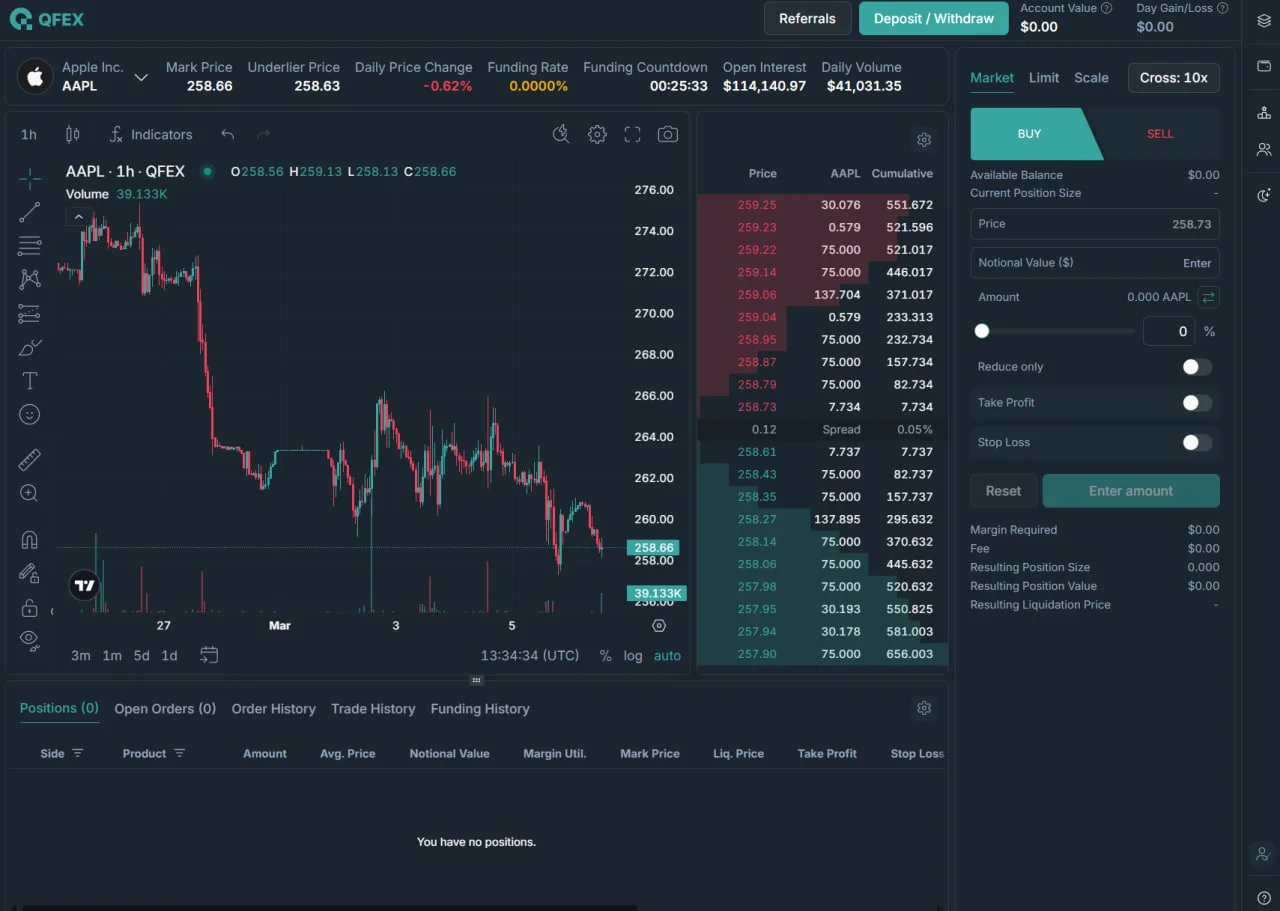Screen dimensions: 1280x911
Task: Click Deposit / Withdraw button
Action: pyautogui.click(x=934, y=18)
